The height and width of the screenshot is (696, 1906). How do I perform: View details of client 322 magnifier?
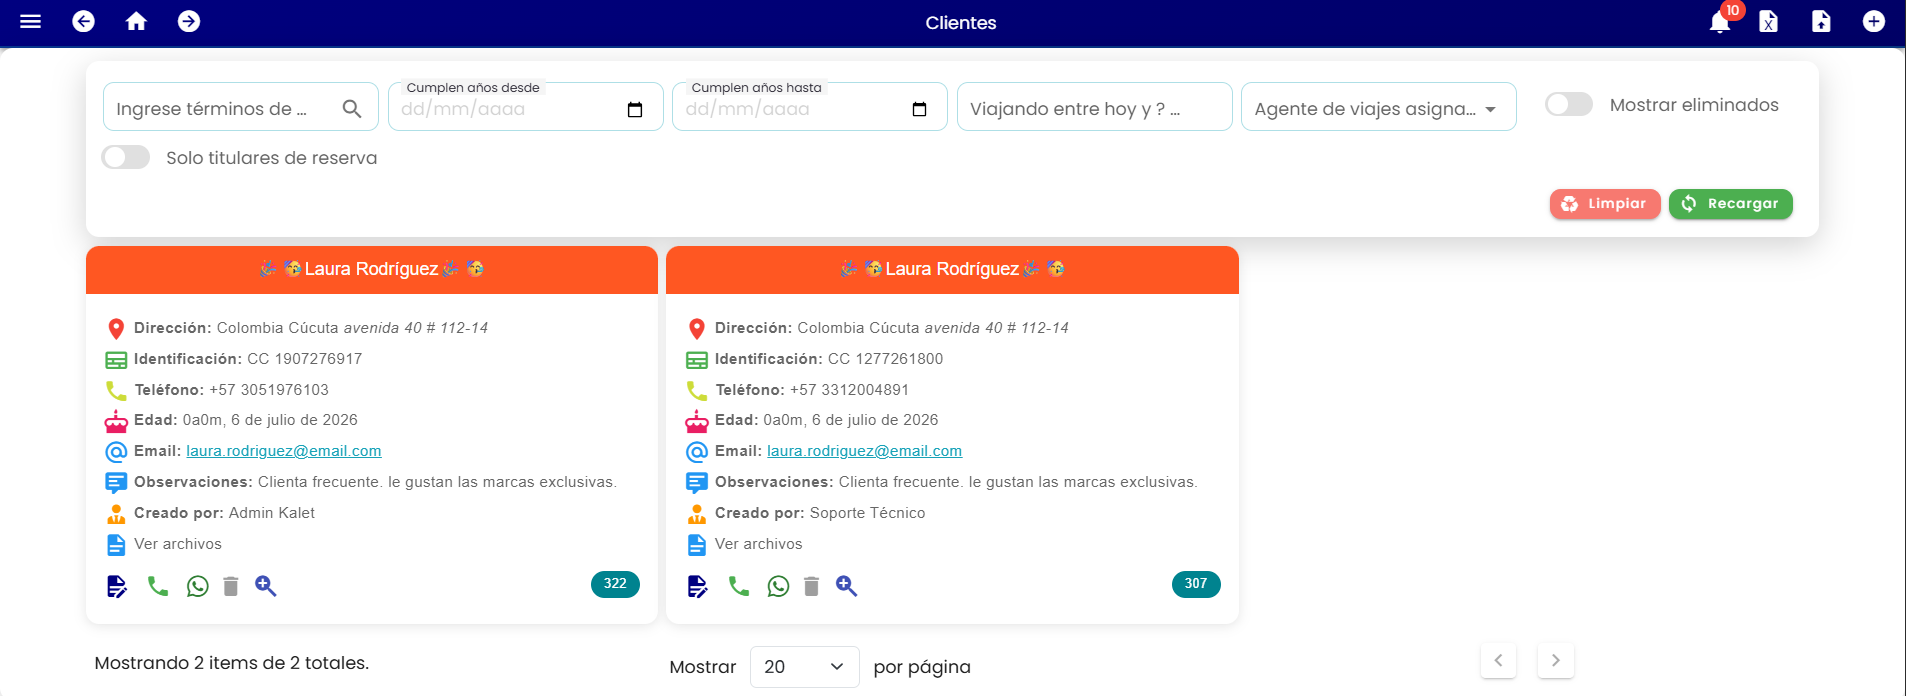265,586
